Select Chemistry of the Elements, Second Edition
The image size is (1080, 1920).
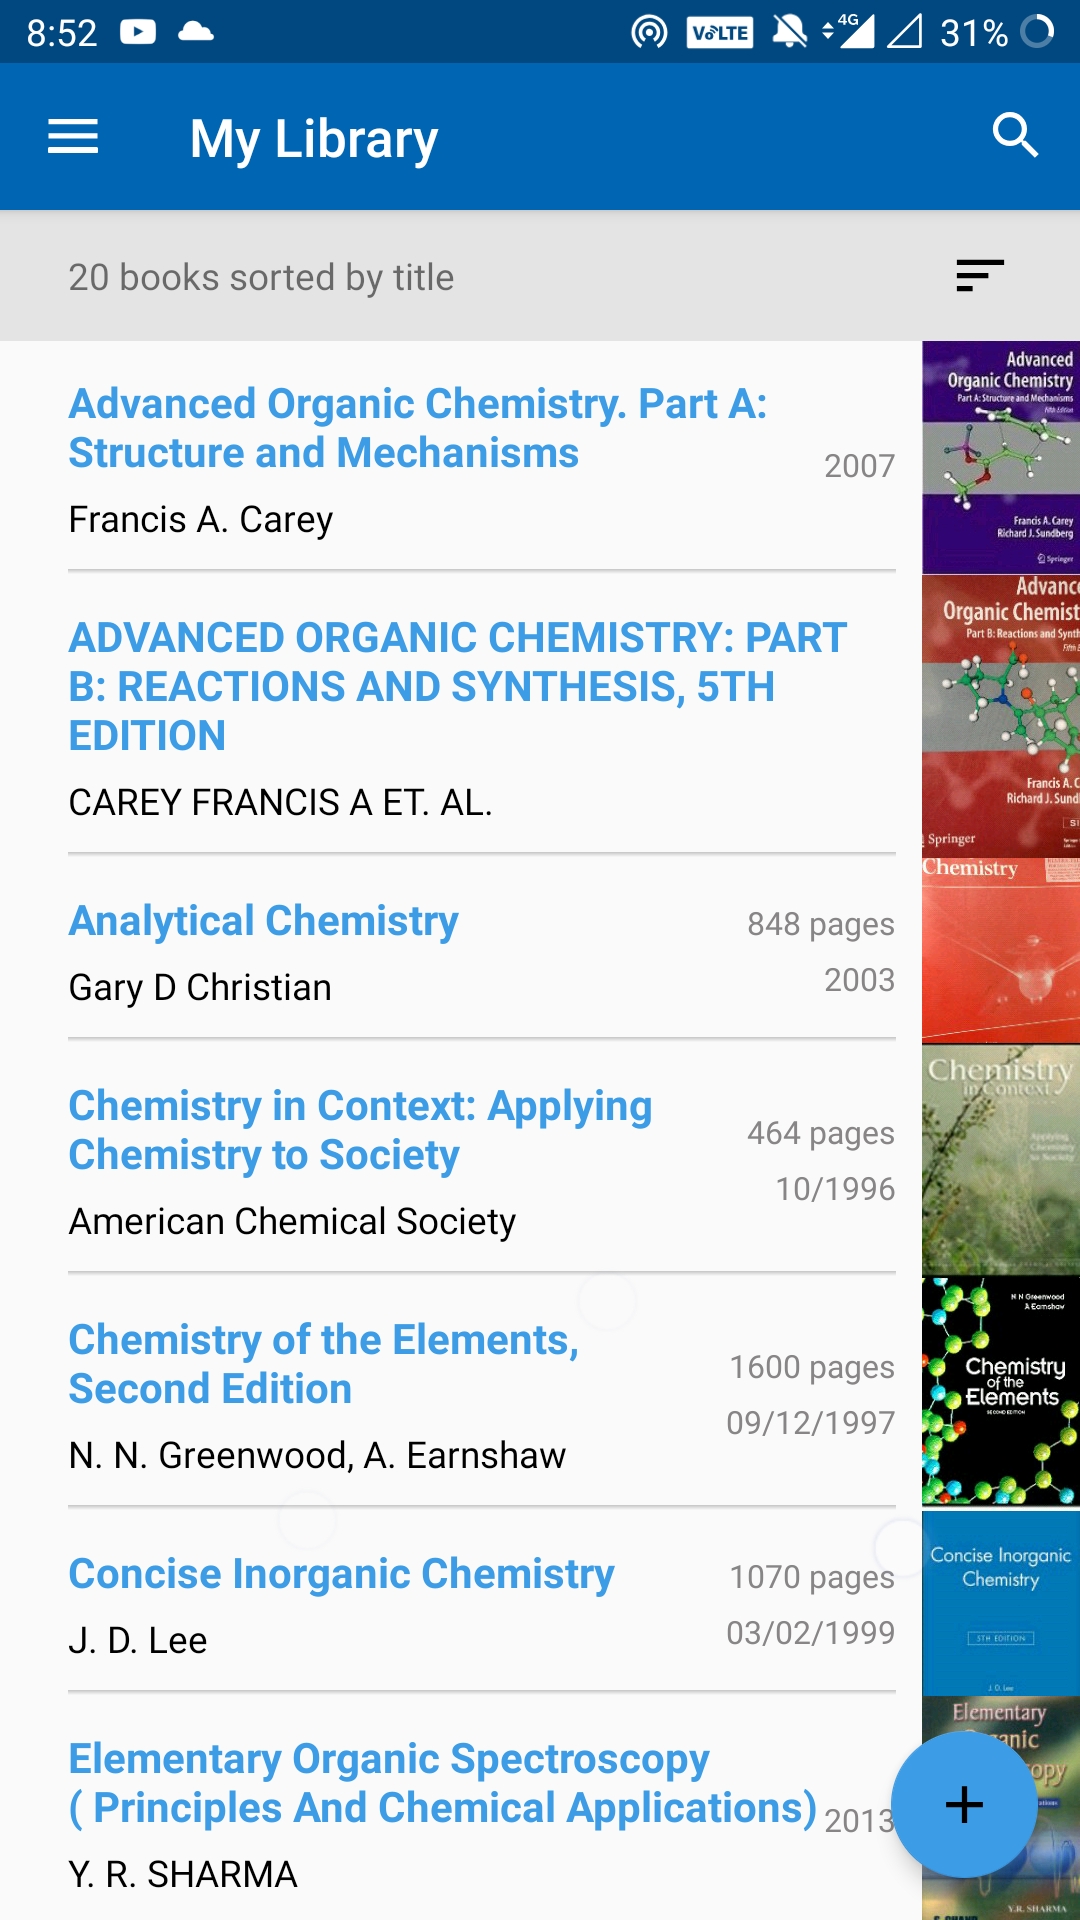point(323,1364)
